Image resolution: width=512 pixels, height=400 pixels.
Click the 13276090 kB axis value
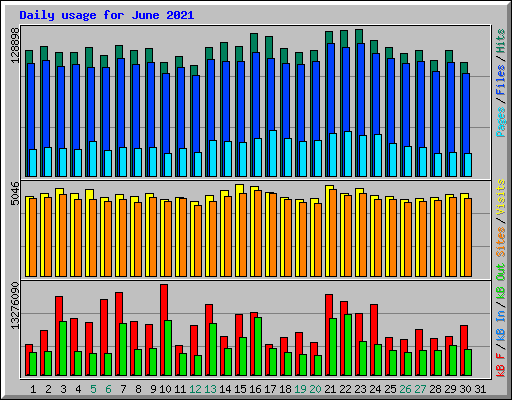(x=15, y=306)
